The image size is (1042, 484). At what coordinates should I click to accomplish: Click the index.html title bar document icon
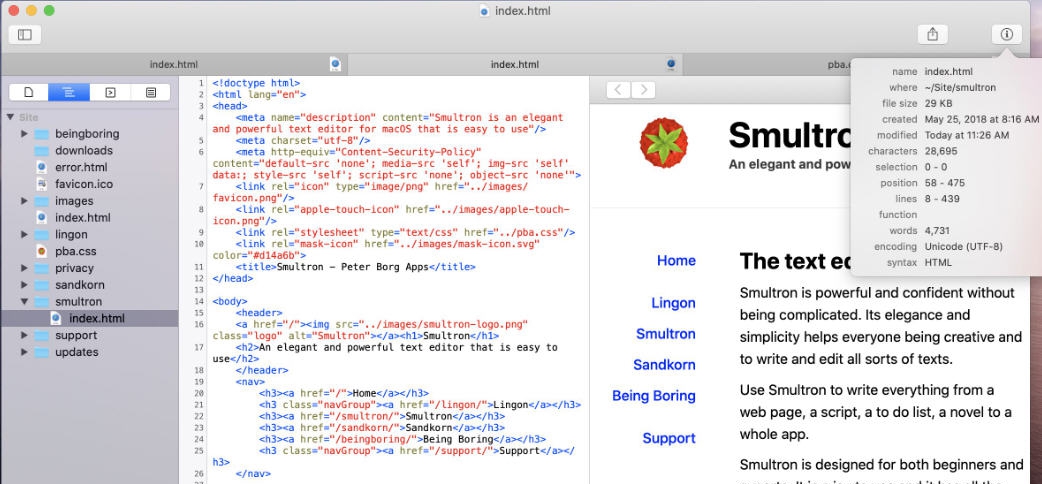pyautogui.click(x=484, y=11)
